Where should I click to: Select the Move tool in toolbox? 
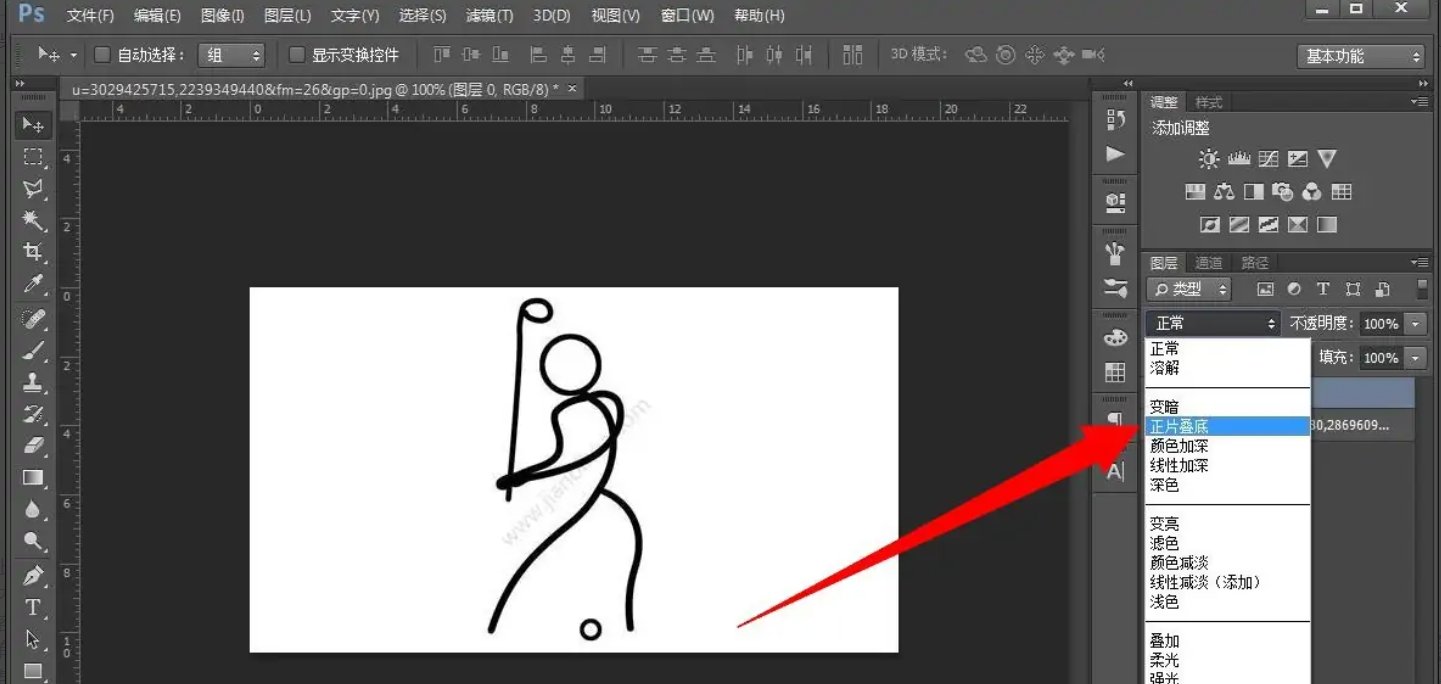33,125
